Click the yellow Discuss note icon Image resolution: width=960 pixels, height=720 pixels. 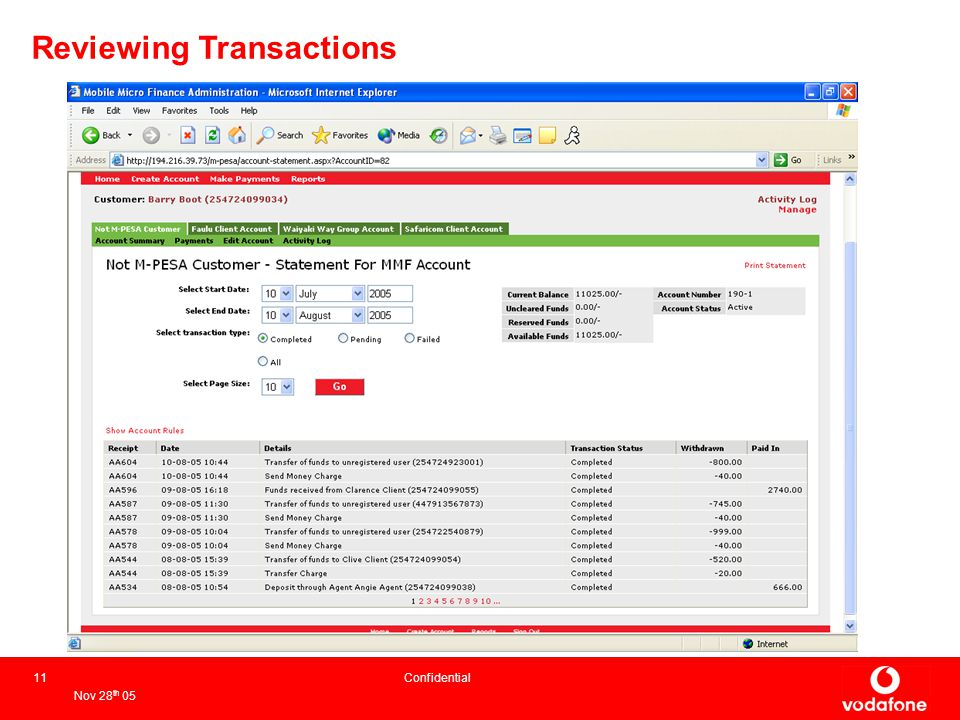coord(547,135)
